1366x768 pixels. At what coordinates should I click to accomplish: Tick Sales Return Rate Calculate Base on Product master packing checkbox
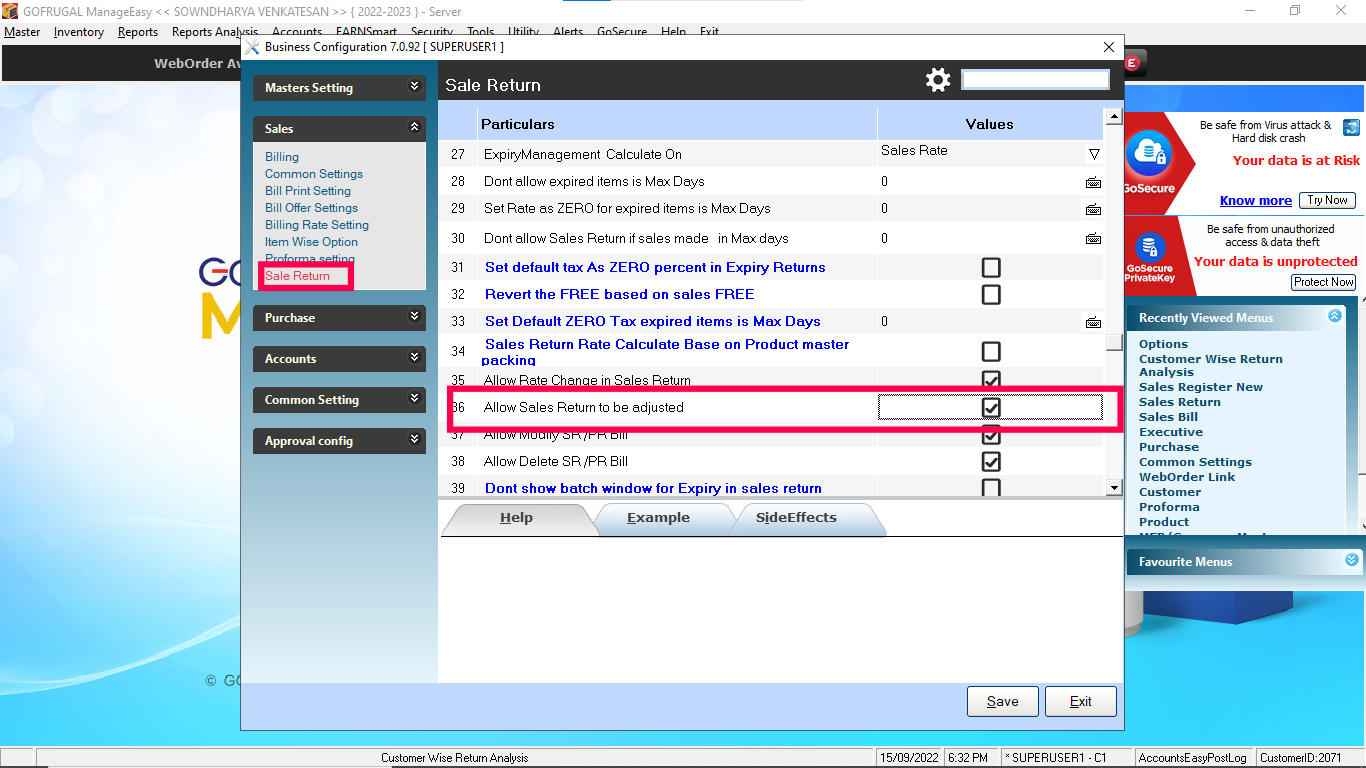click(x=991, y=351)
